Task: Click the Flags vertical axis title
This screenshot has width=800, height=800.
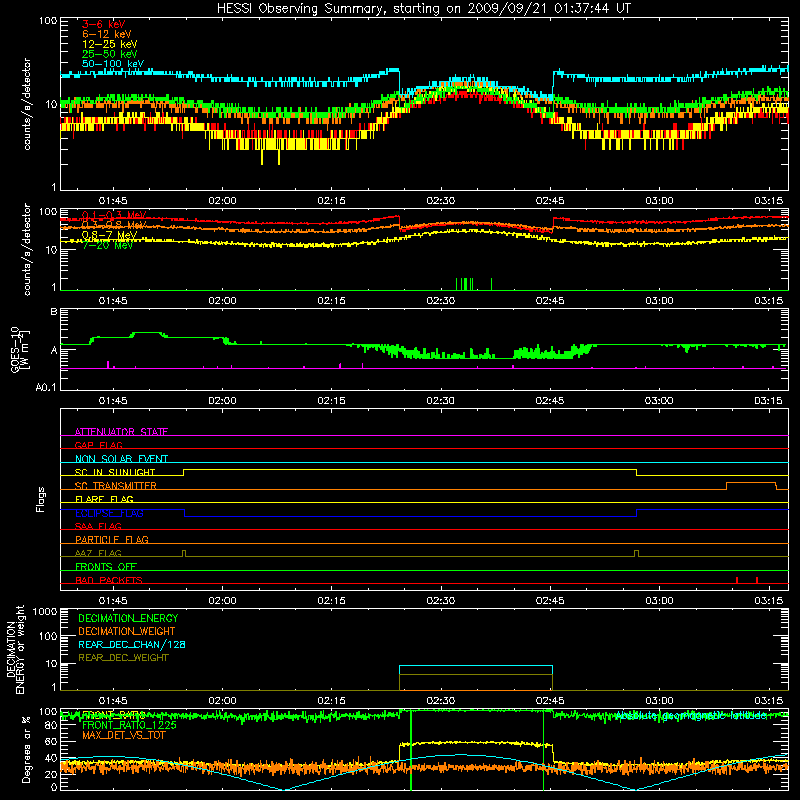Action: click(x=41, y=499)
